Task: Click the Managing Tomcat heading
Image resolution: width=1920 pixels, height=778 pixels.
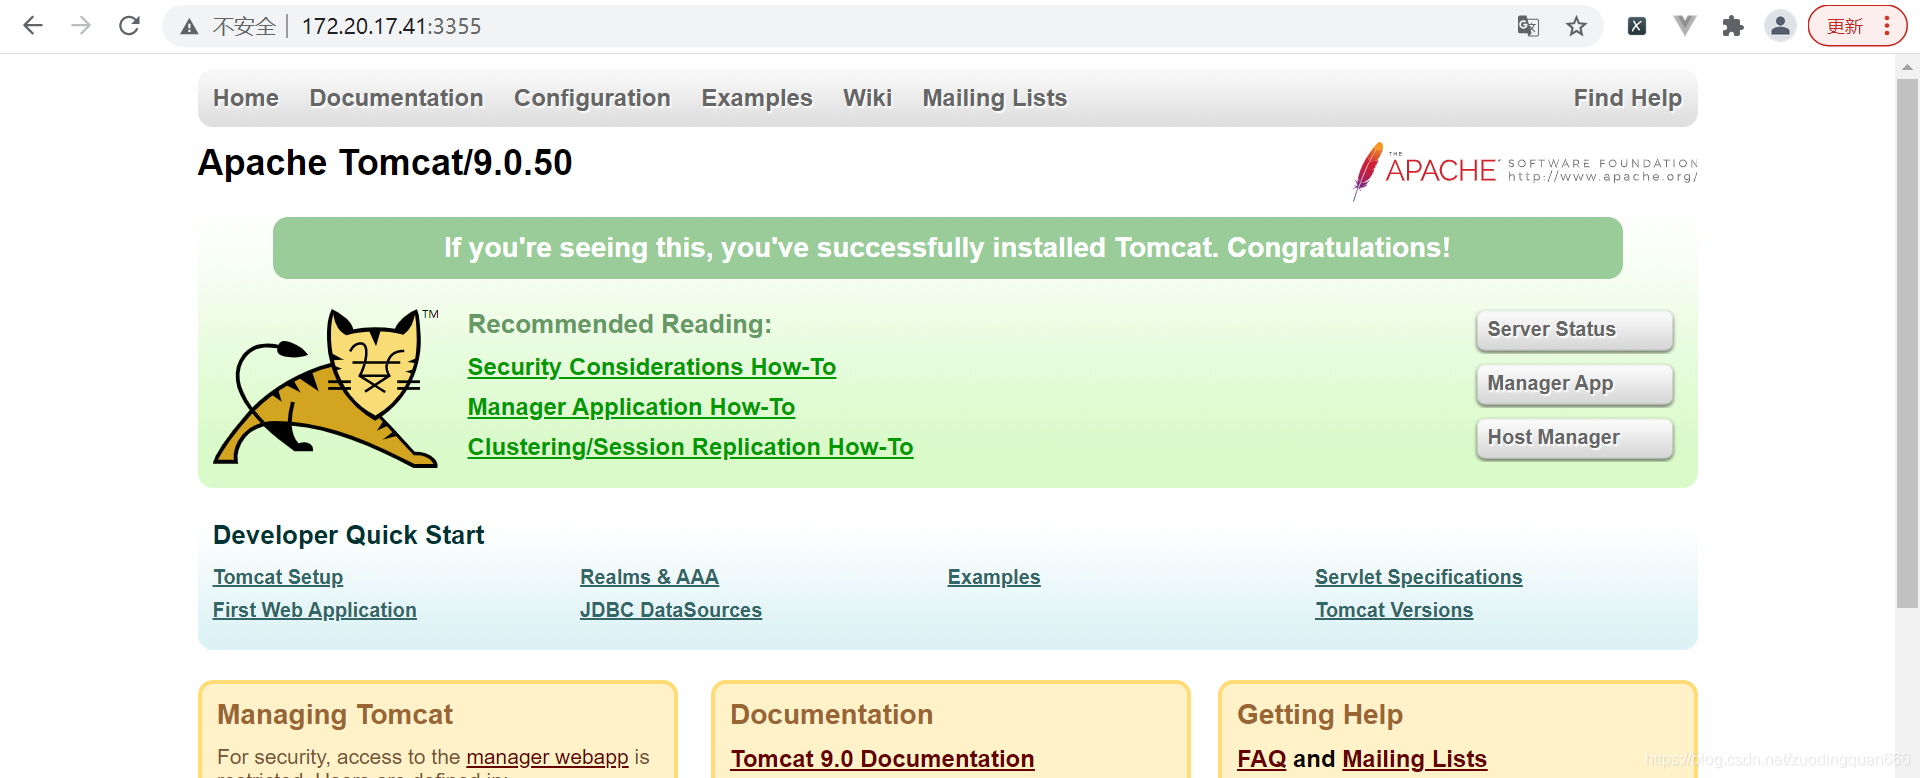Action: coord(335,714)
